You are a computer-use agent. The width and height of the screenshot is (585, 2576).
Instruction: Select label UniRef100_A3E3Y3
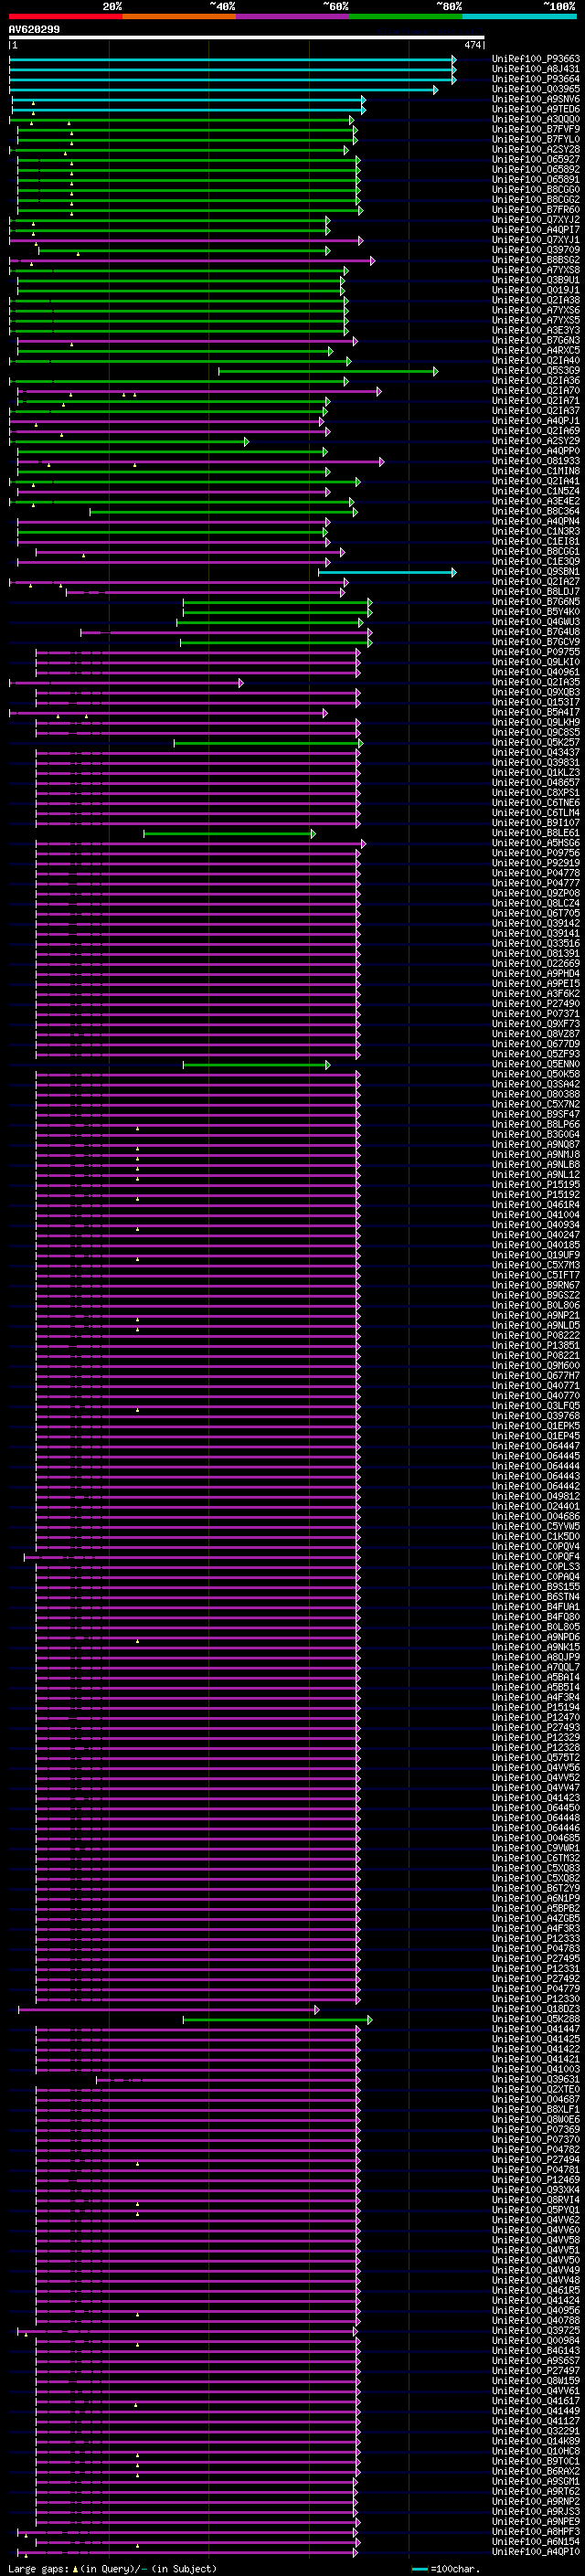point(536,330)
